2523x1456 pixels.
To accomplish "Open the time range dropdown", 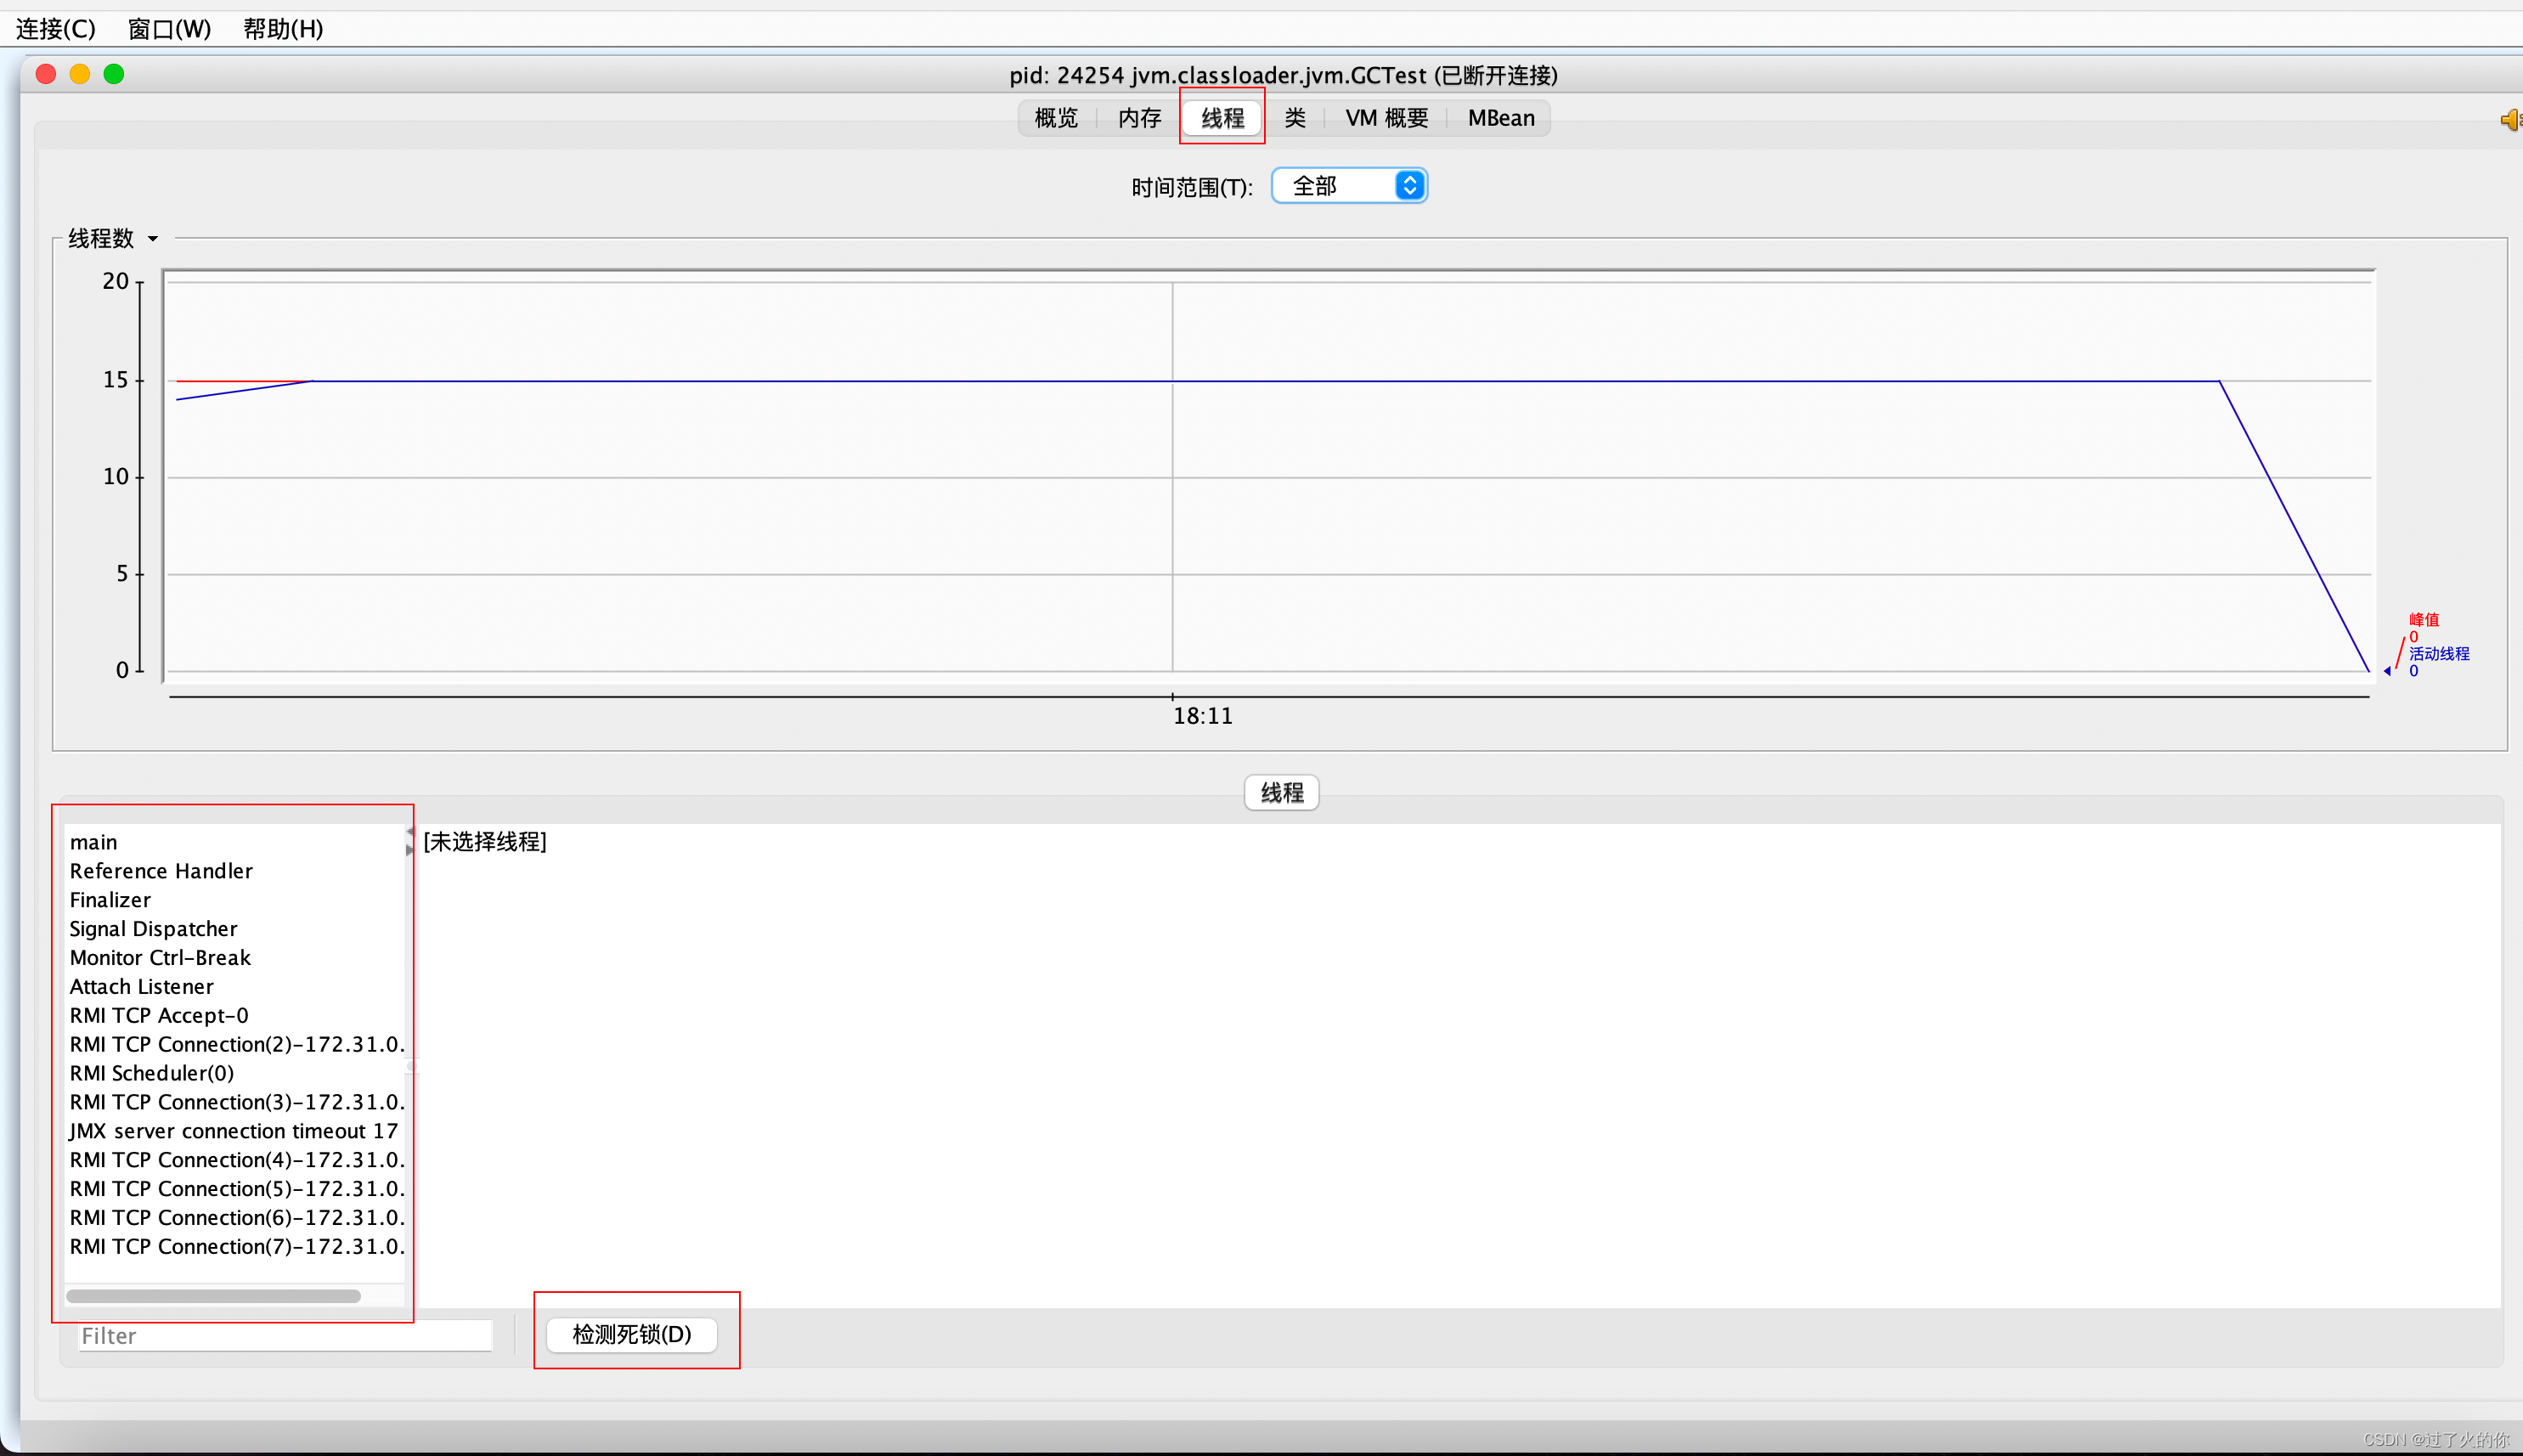I will 1349,186.
